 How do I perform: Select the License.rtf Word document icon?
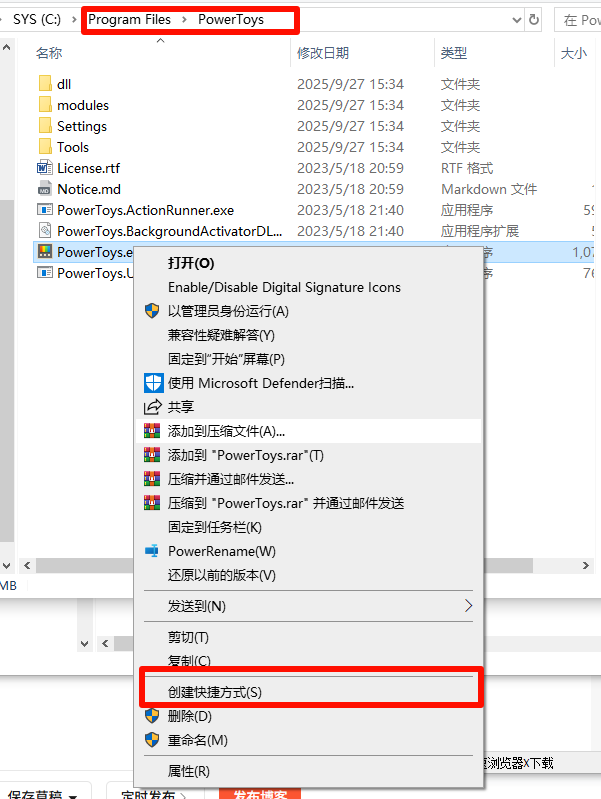pos(45,168)
